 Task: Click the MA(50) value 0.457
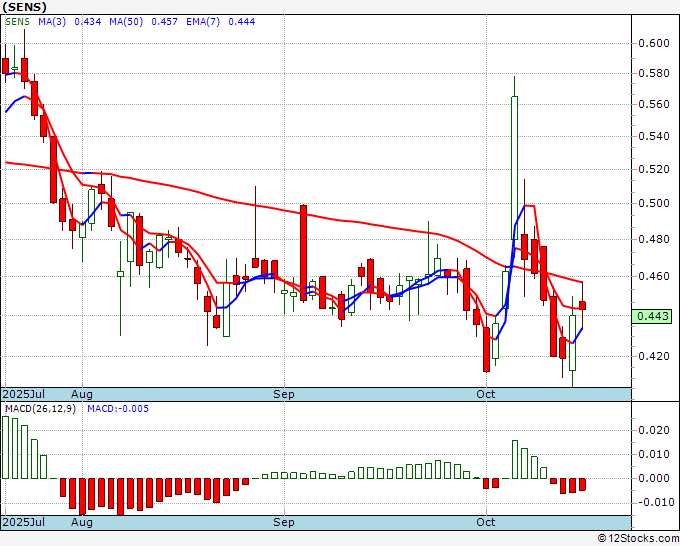(x=164, y=22)
